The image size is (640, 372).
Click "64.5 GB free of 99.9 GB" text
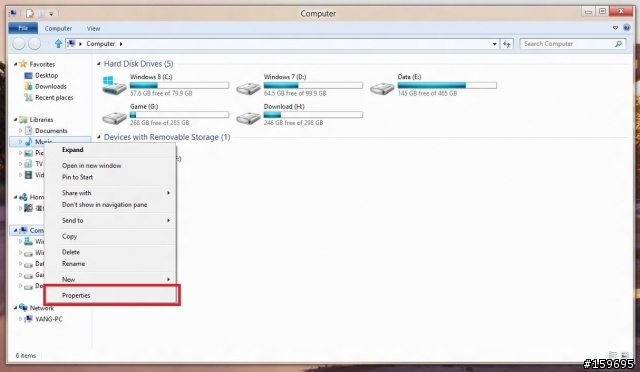click(295, 93)
